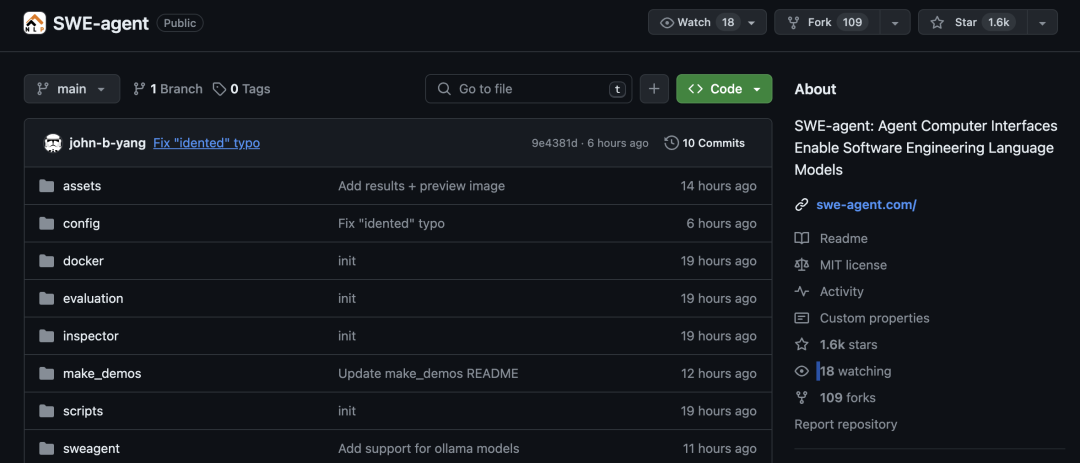Image resolution: width=1080 pixels, height=463 pixels.
Task: Click the plus add file icon
Action: click(x=653, y=89)
